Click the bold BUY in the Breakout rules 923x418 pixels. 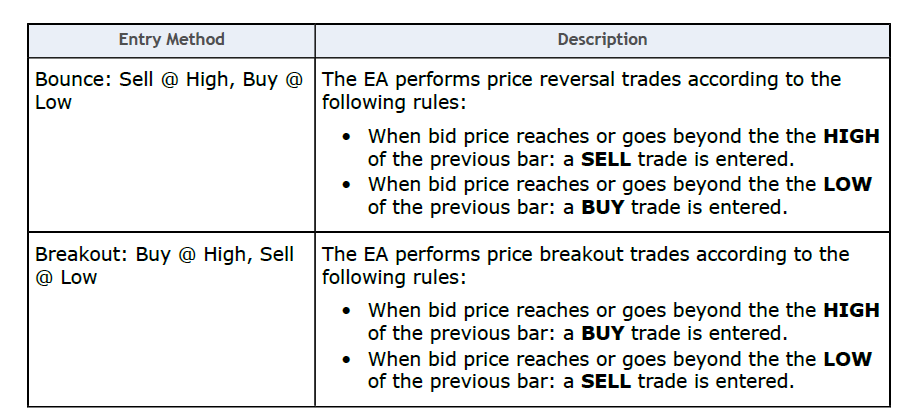point(602,333)
